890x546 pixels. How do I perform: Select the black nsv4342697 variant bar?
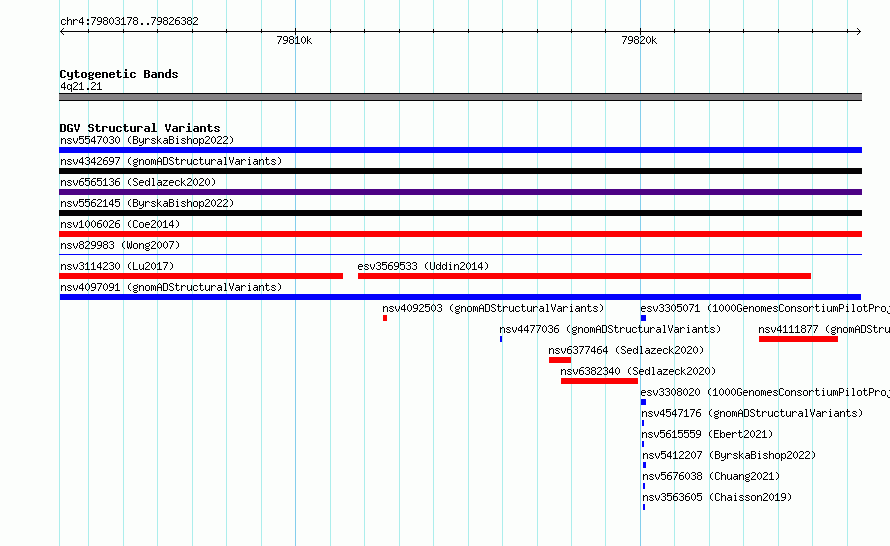coord(460,171)
